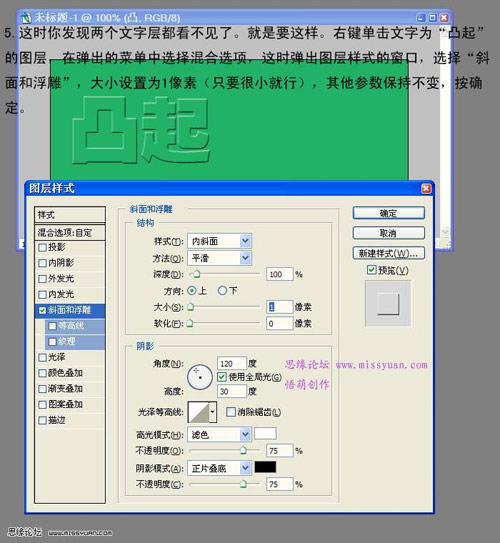Open the 光泽等高线 contour picker arrow
Image resolution: width=500 pixels, height=543 pixels.
pos(213,412)
